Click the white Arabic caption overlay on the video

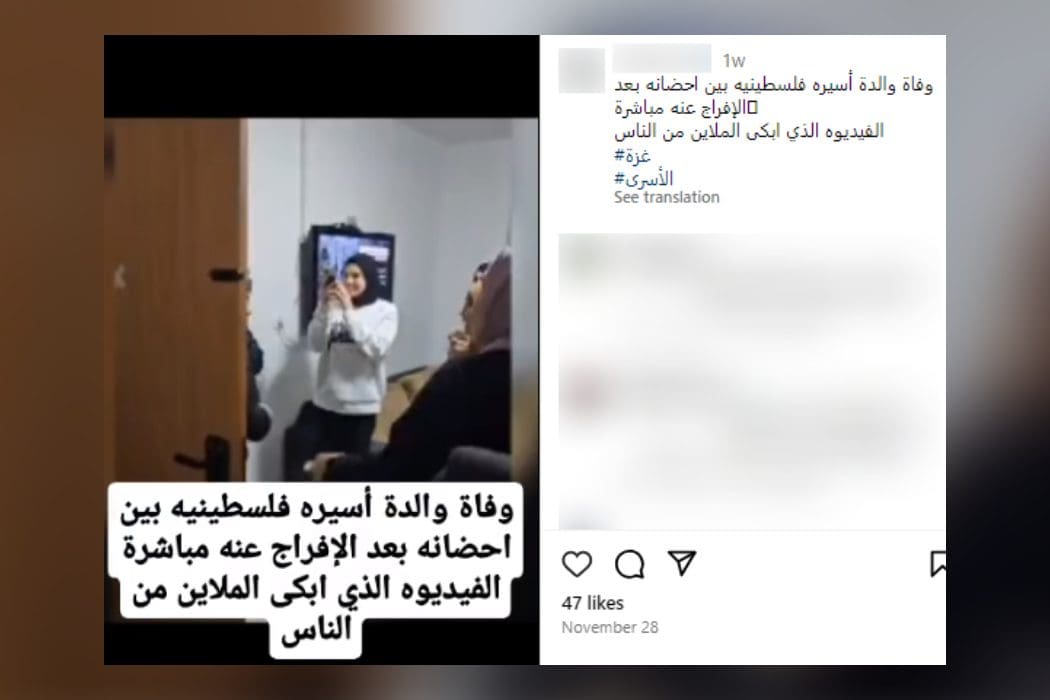pos(316,569)
